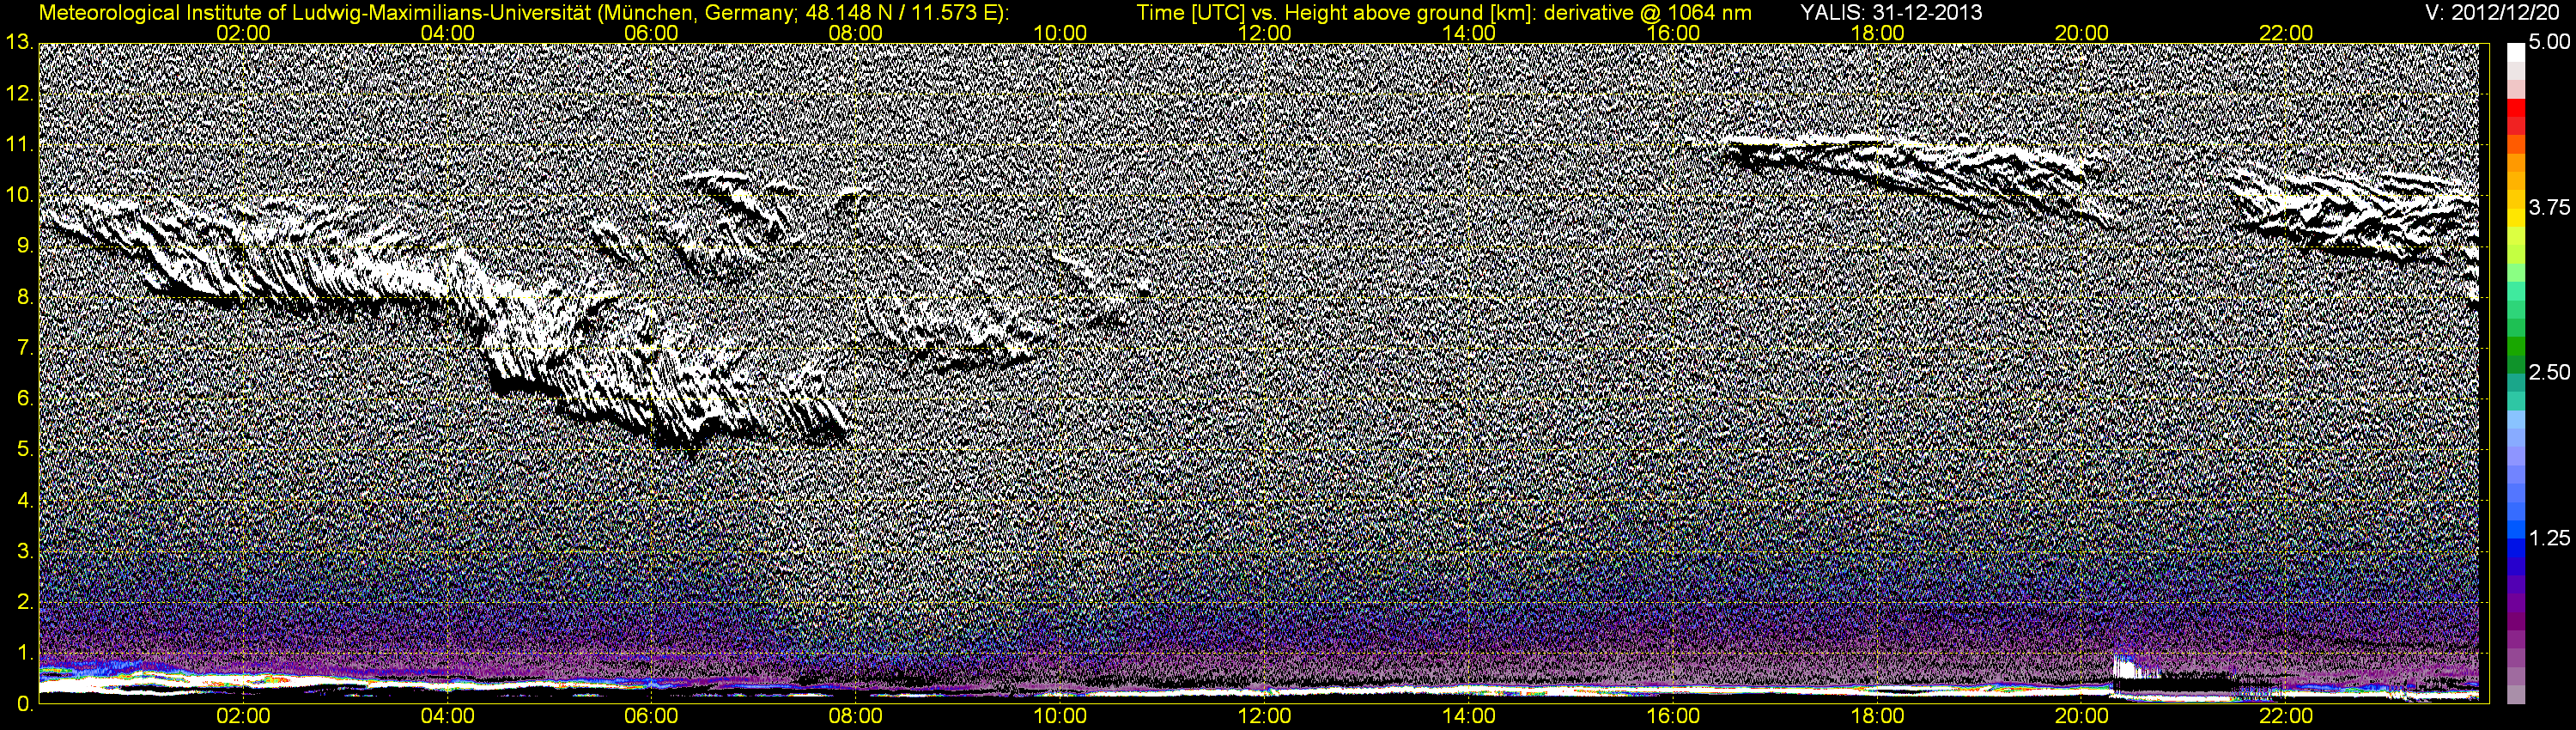Click the 10 km height axis label

pos(19,195)
